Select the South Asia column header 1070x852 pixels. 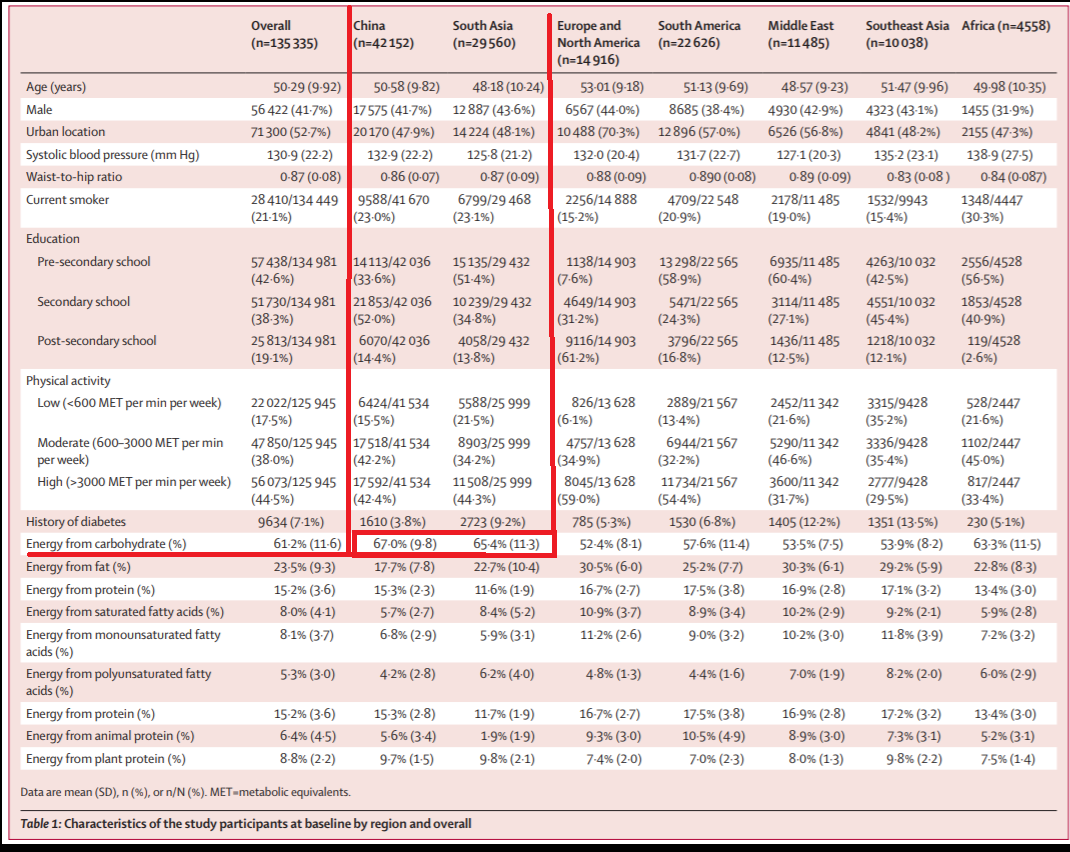pyautogui.click(x=484, y=34)
